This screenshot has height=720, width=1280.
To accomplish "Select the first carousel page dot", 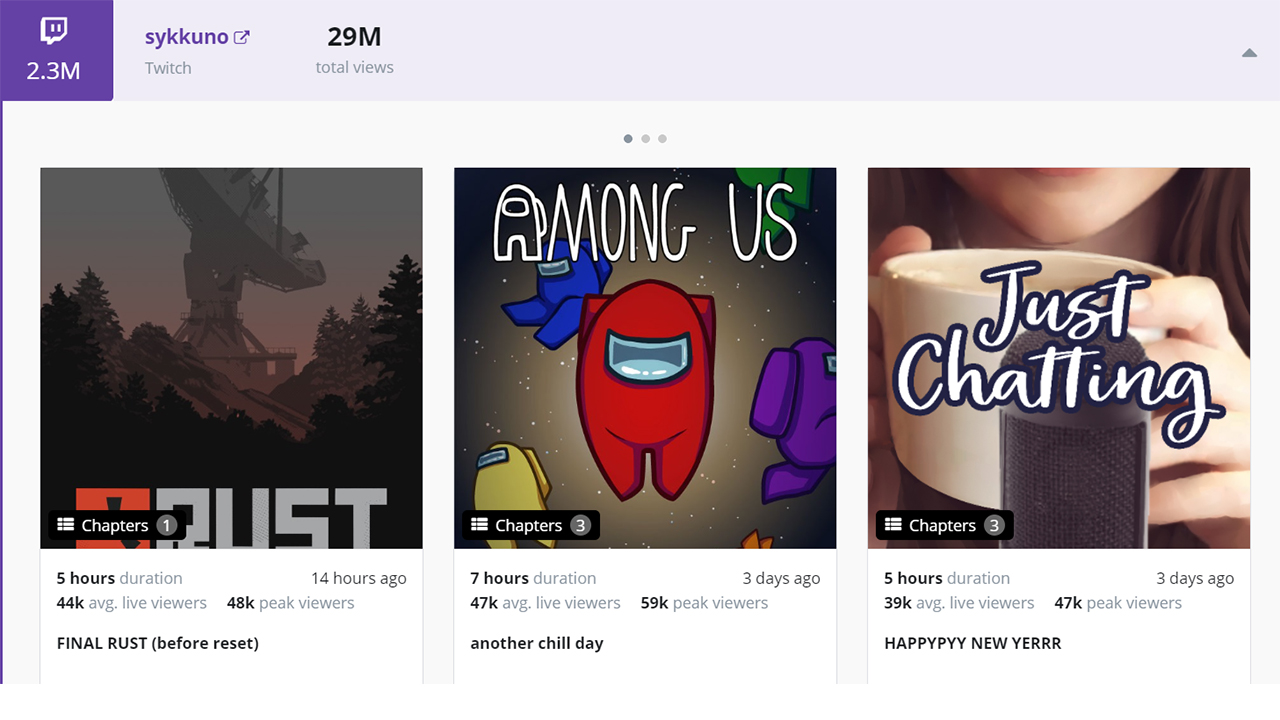I will pos(628,139).
